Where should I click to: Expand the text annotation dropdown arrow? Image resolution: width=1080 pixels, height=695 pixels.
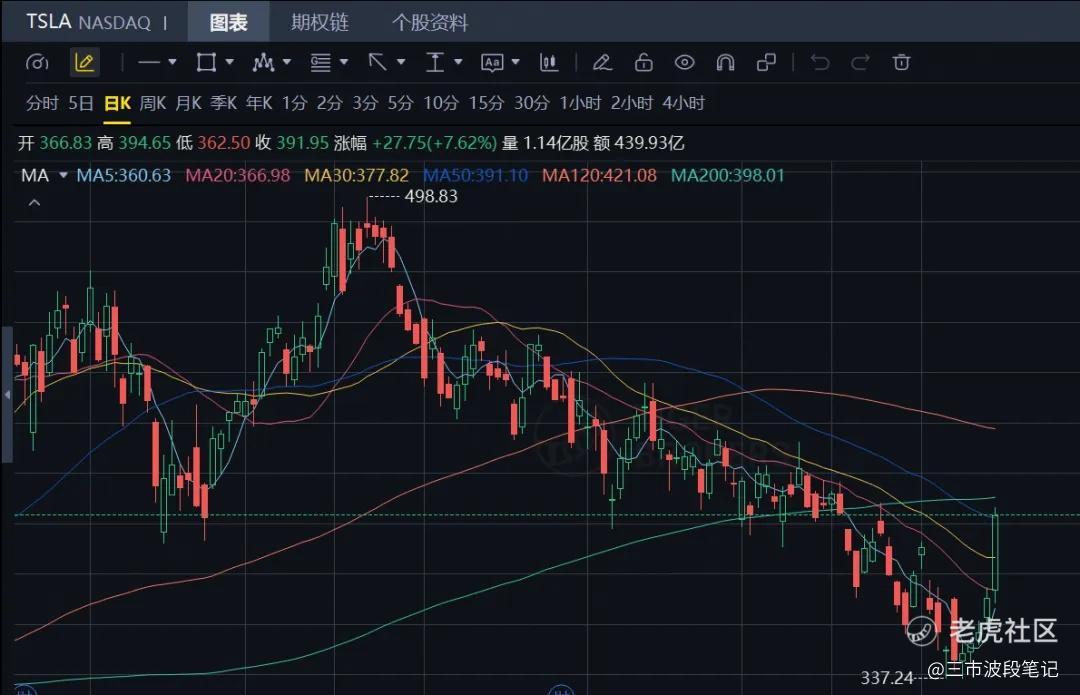(516, 63)
